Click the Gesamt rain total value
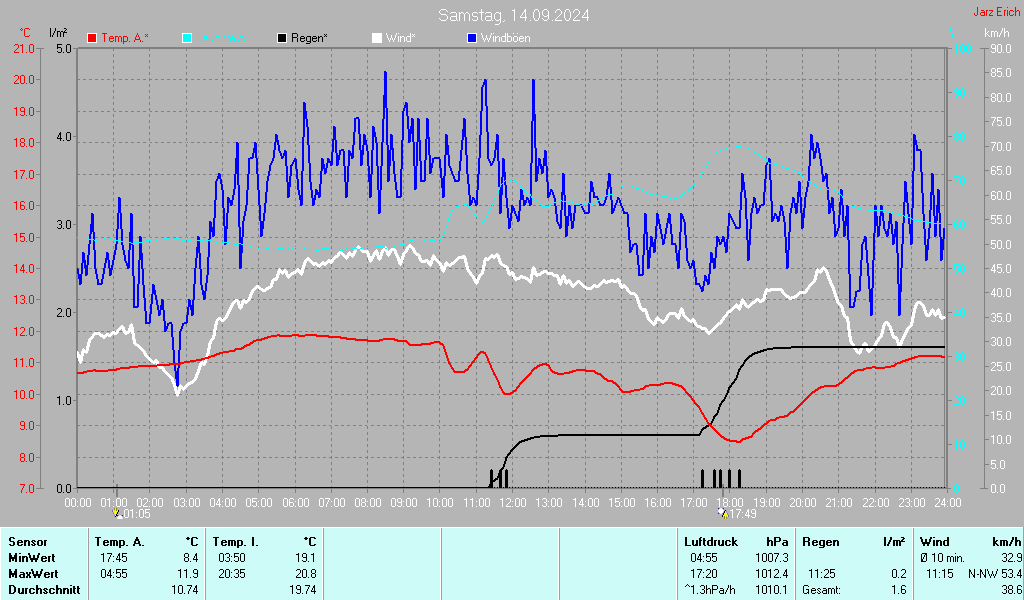The height and width of the screenshot is (600, 1024). pyautogui.click(x=898, y=590)
